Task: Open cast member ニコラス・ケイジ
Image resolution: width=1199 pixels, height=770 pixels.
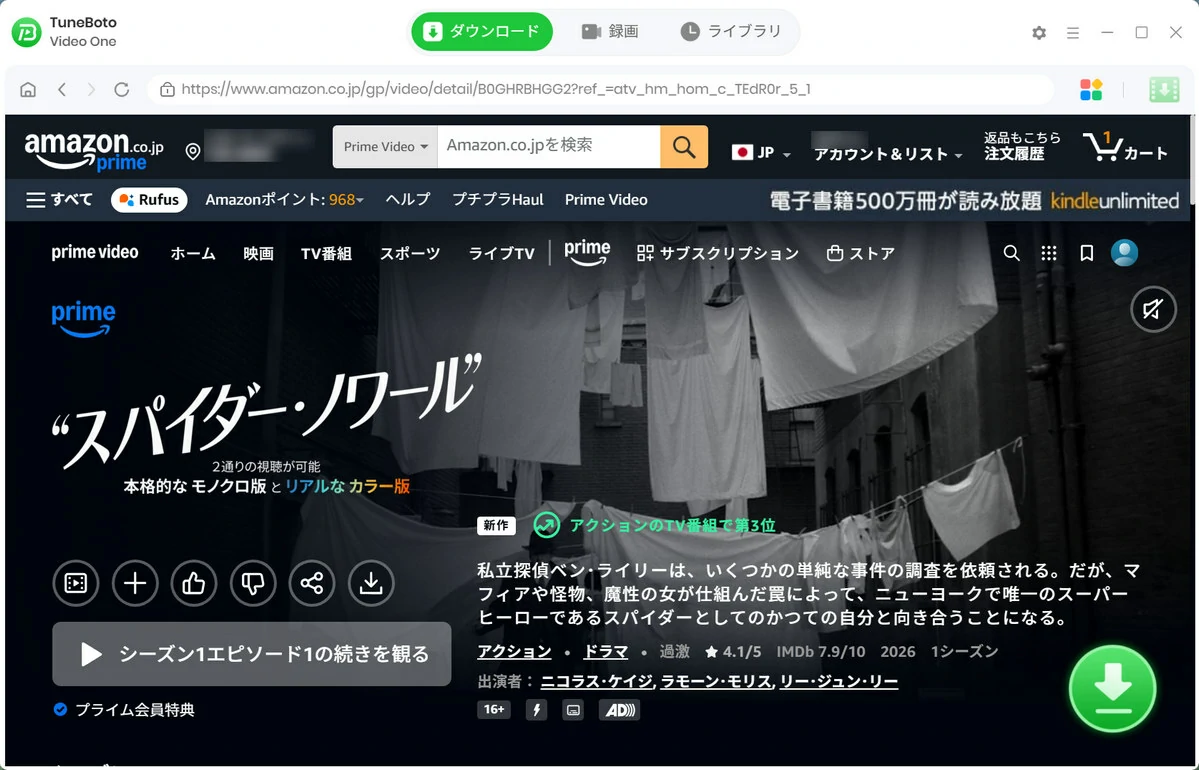Action: pyautogui.click(x=596, y=681)
